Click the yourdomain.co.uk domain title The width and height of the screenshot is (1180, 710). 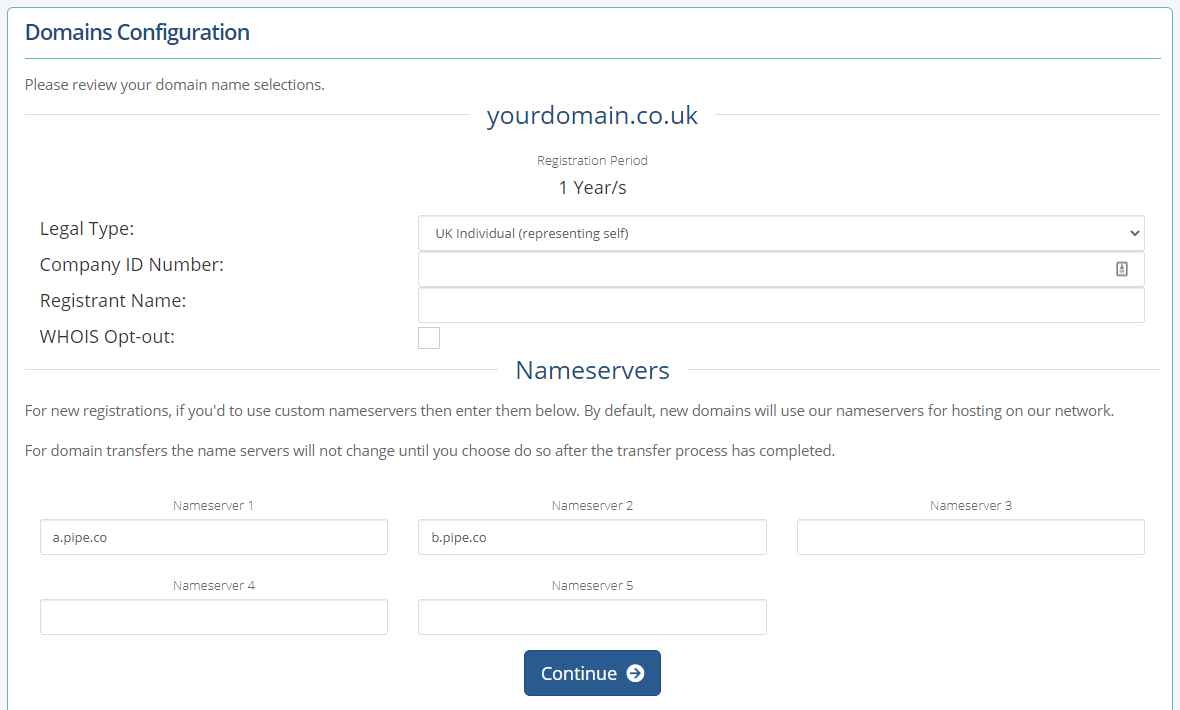point(592,115)
